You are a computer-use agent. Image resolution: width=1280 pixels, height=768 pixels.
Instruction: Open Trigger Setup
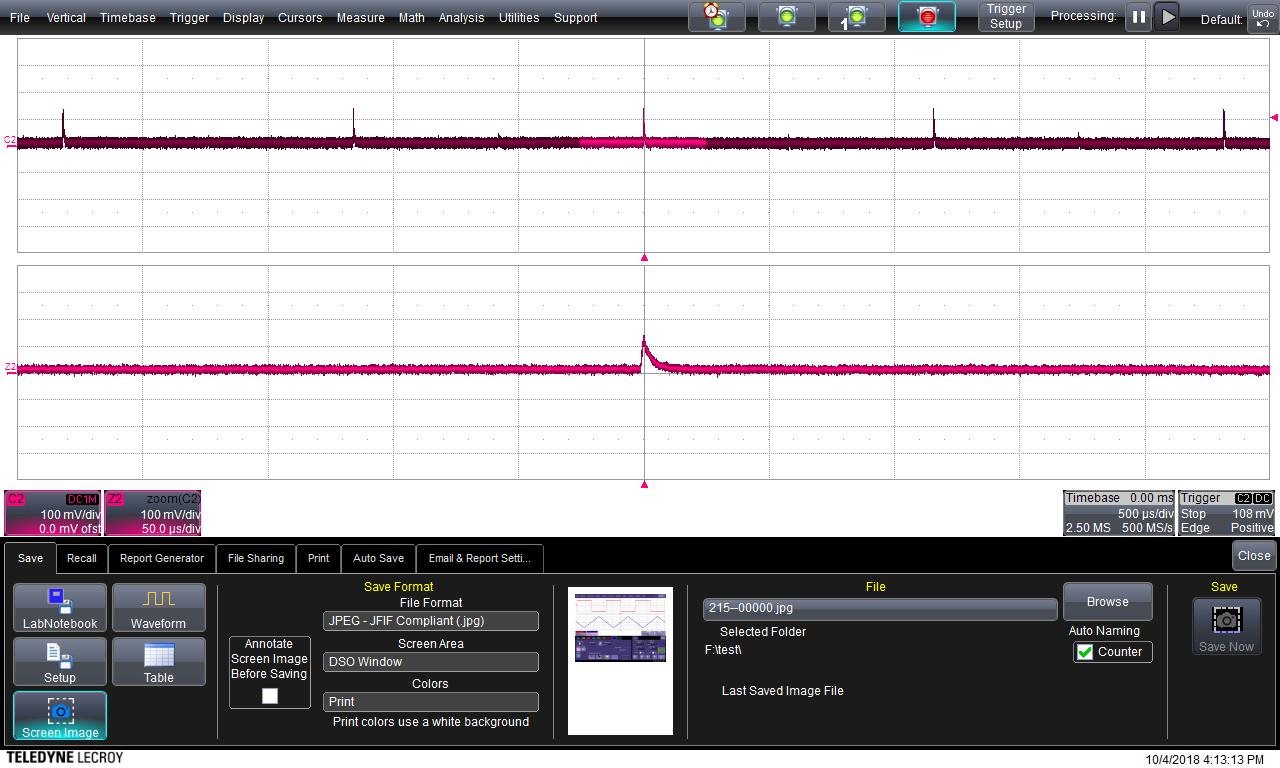click(1006, 17)
